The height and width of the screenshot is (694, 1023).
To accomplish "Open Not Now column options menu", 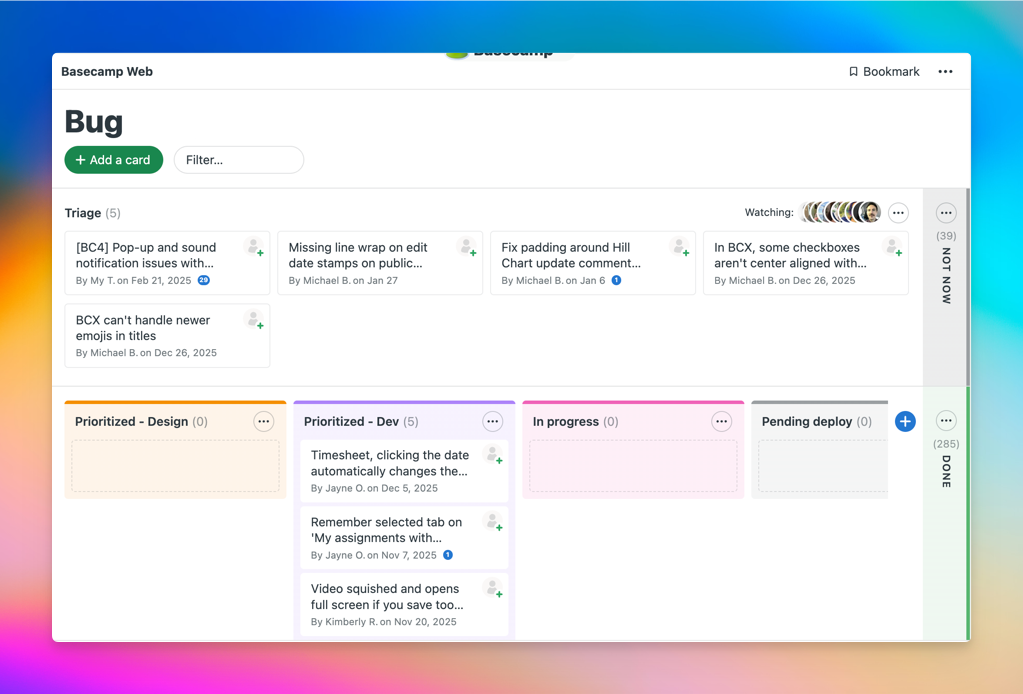I will tap(946, 213).
